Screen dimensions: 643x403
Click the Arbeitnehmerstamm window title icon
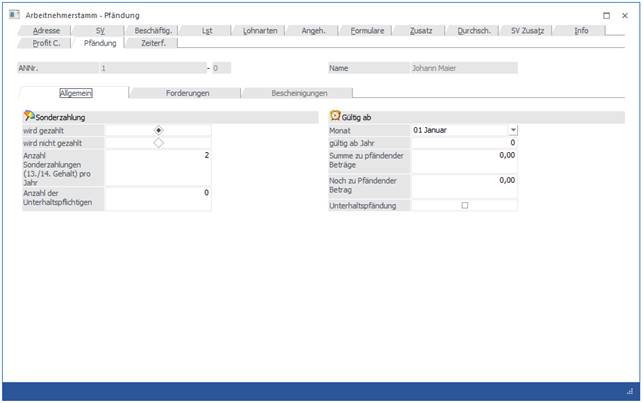click(x=11, y=16)
